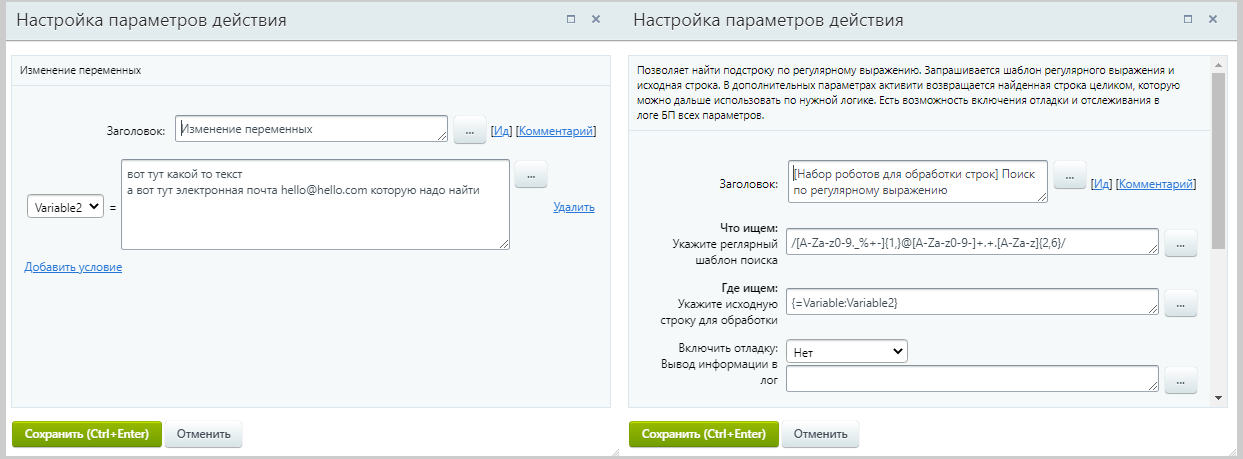The width and height of the screenshot is (1243, 459).
Task: Close the regex search settings dialog
Action: click(x=1213, y=19)
